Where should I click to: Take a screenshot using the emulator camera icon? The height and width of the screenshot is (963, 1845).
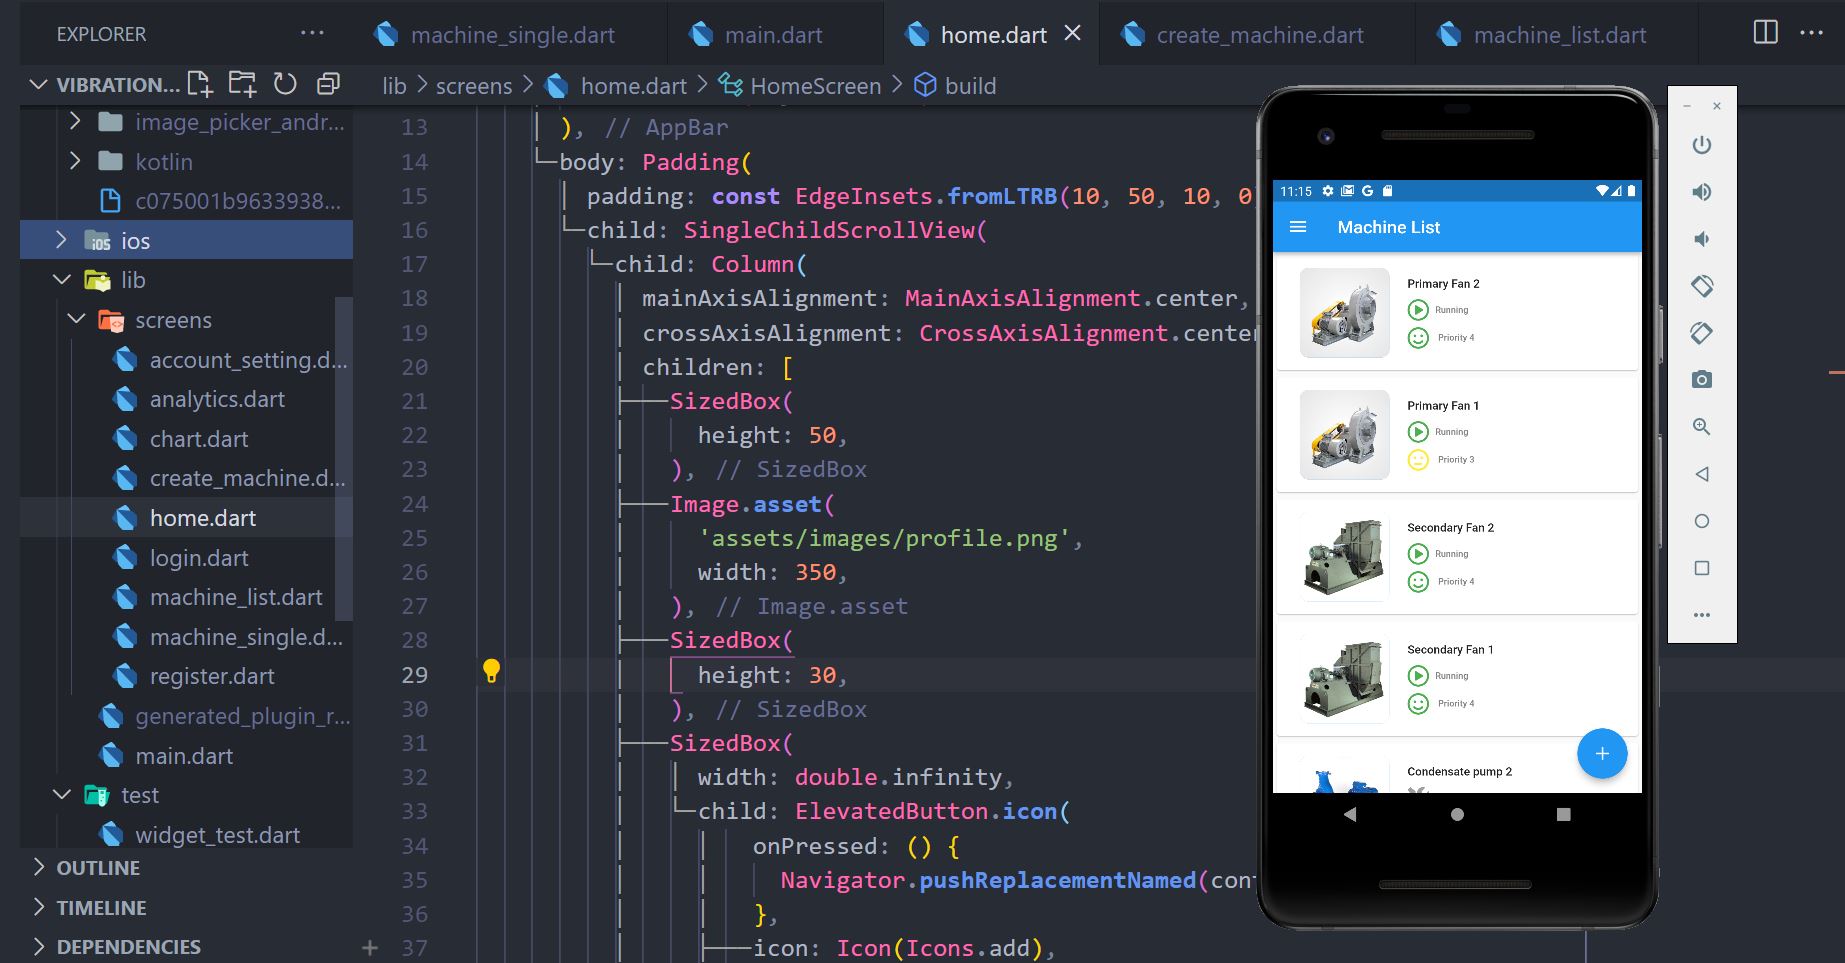[1702, 380]
